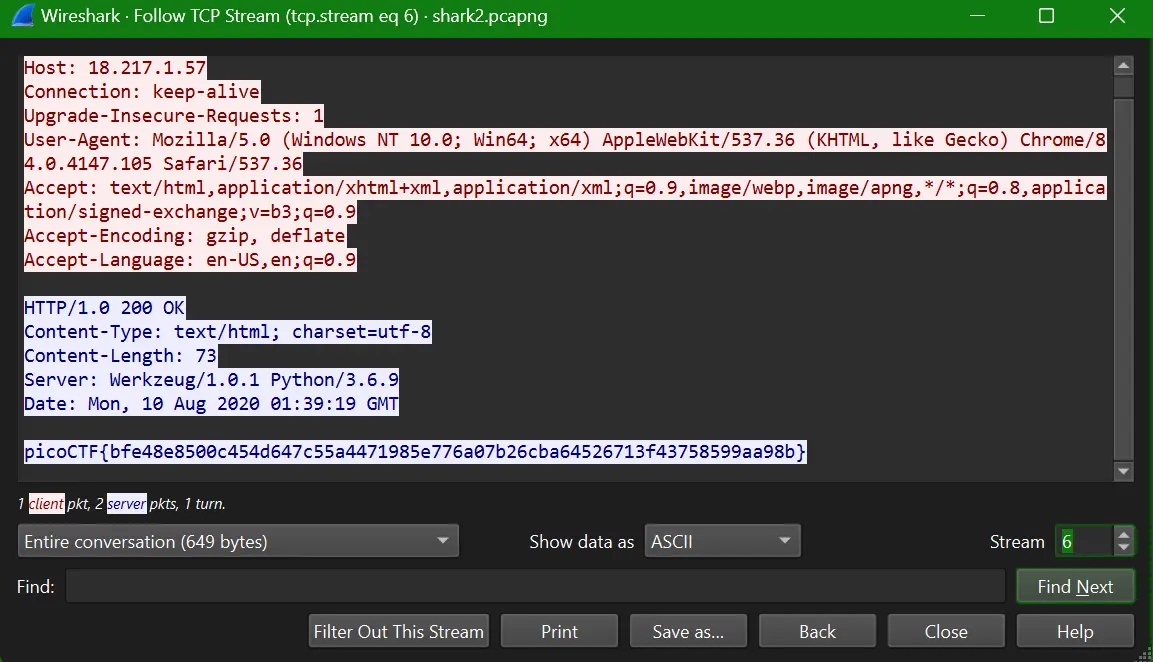This screenshot has height=662, width=1153.
Task: Go Back to the previous view
Action: 817,632
